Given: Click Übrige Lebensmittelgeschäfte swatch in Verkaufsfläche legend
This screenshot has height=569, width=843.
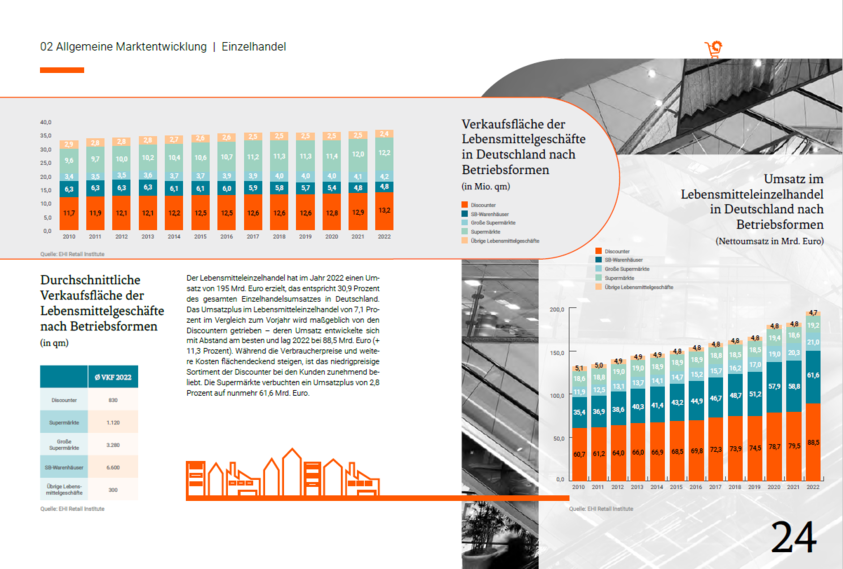Looking at the screenshot, I should (x=465, y=240).
